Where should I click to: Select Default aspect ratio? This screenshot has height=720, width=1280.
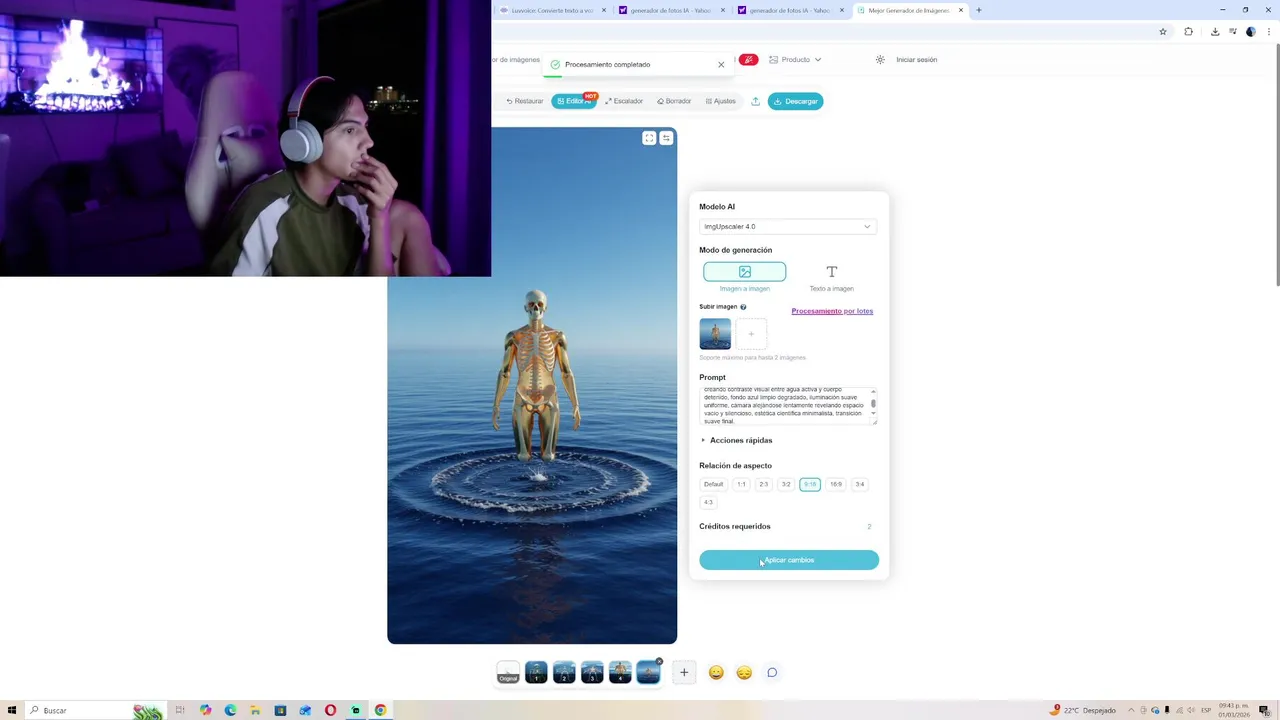tap(713, 484)
